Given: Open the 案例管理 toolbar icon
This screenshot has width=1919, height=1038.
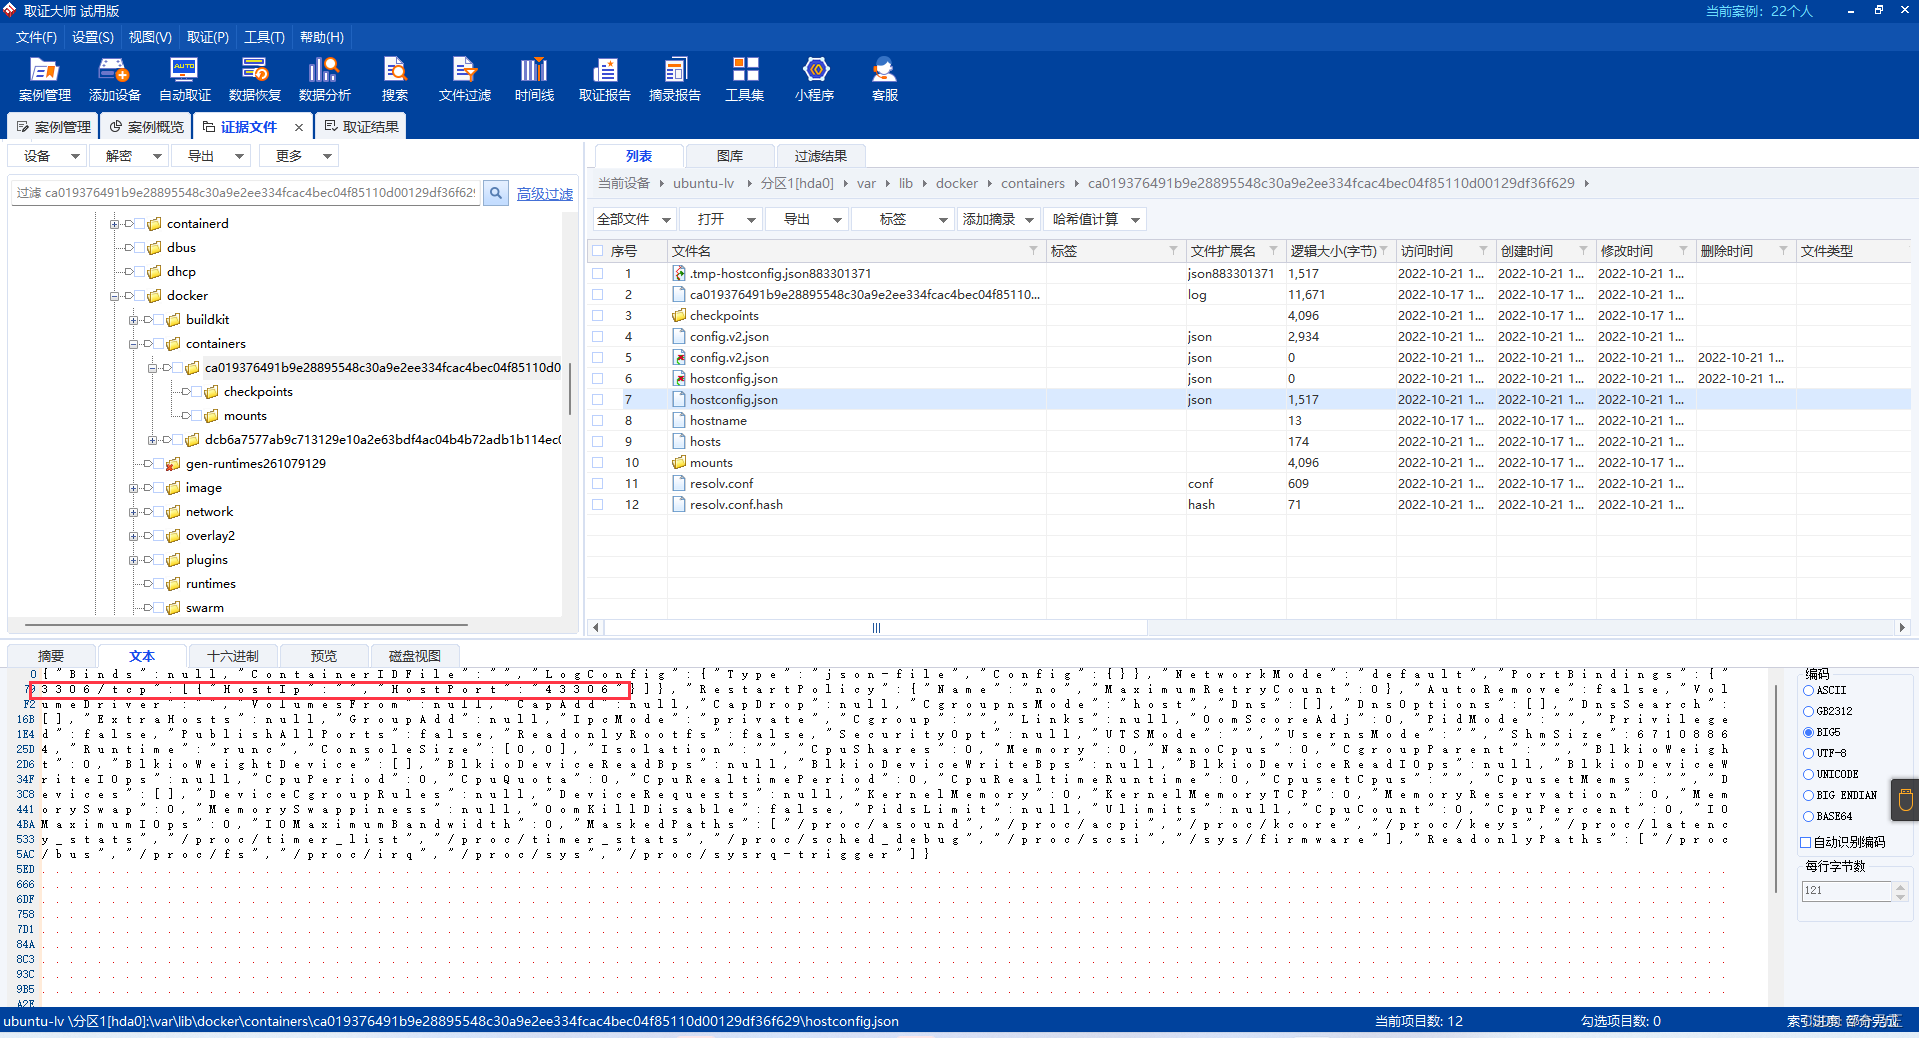Looking at the screenshot, I should coord(45,79).
